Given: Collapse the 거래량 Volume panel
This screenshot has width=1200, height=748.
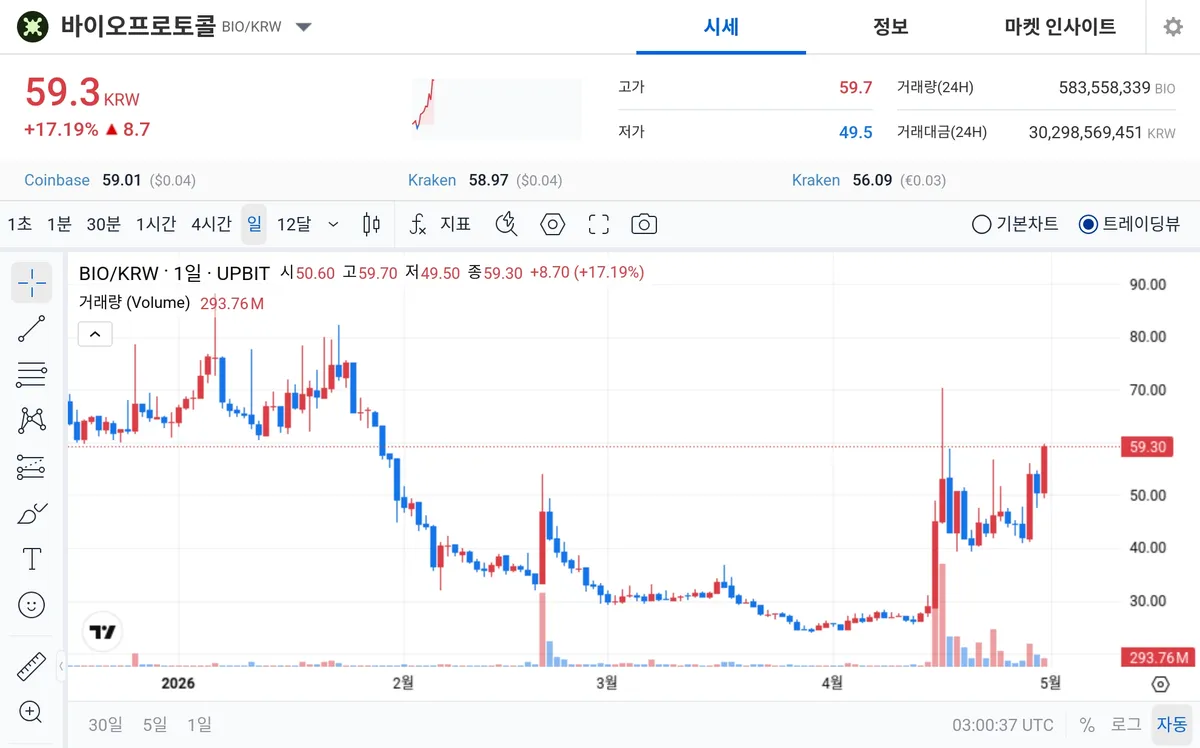Looking at the screenshot, I should pyautogui.click(x=95, y=333).
